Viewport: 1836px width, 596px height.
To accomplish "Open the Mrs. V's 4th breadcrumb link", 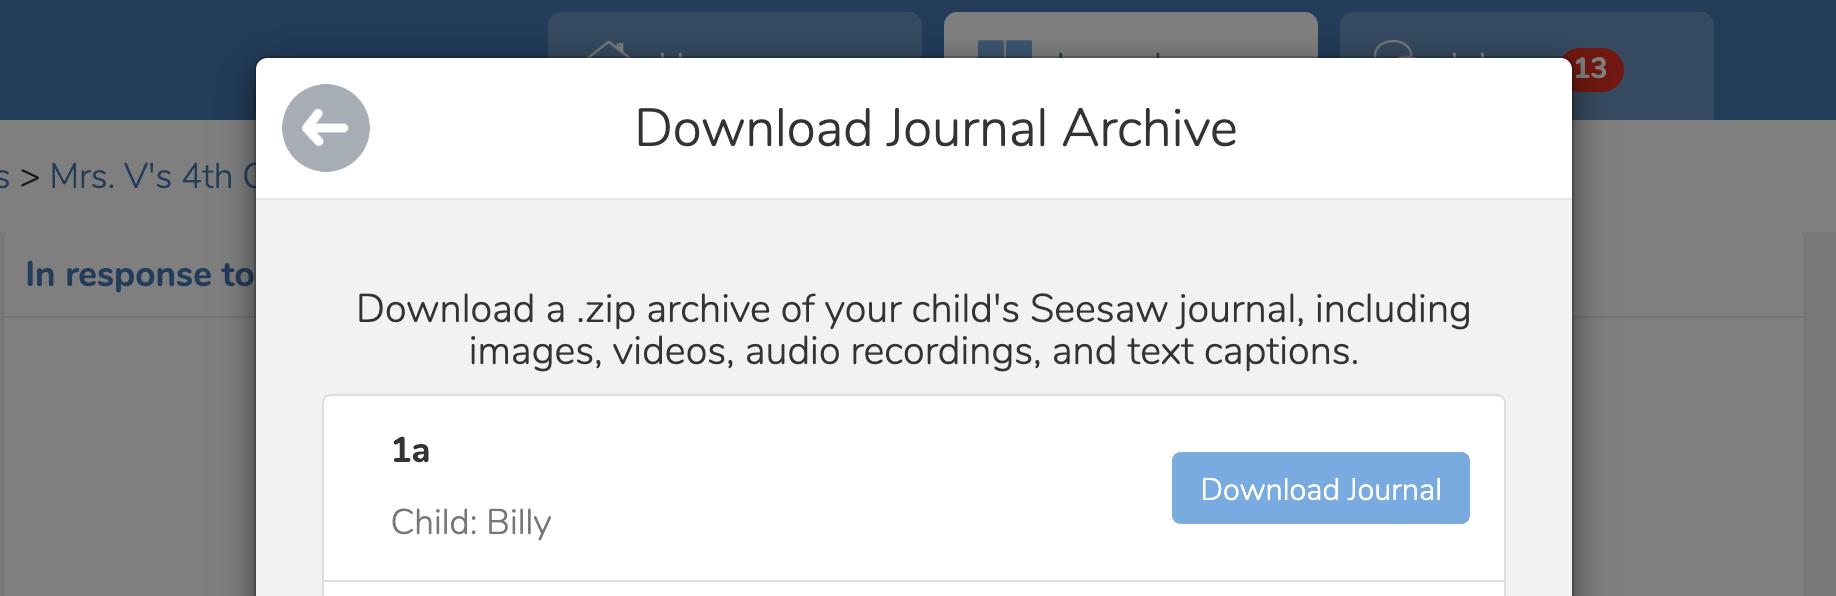I will 150,177.
